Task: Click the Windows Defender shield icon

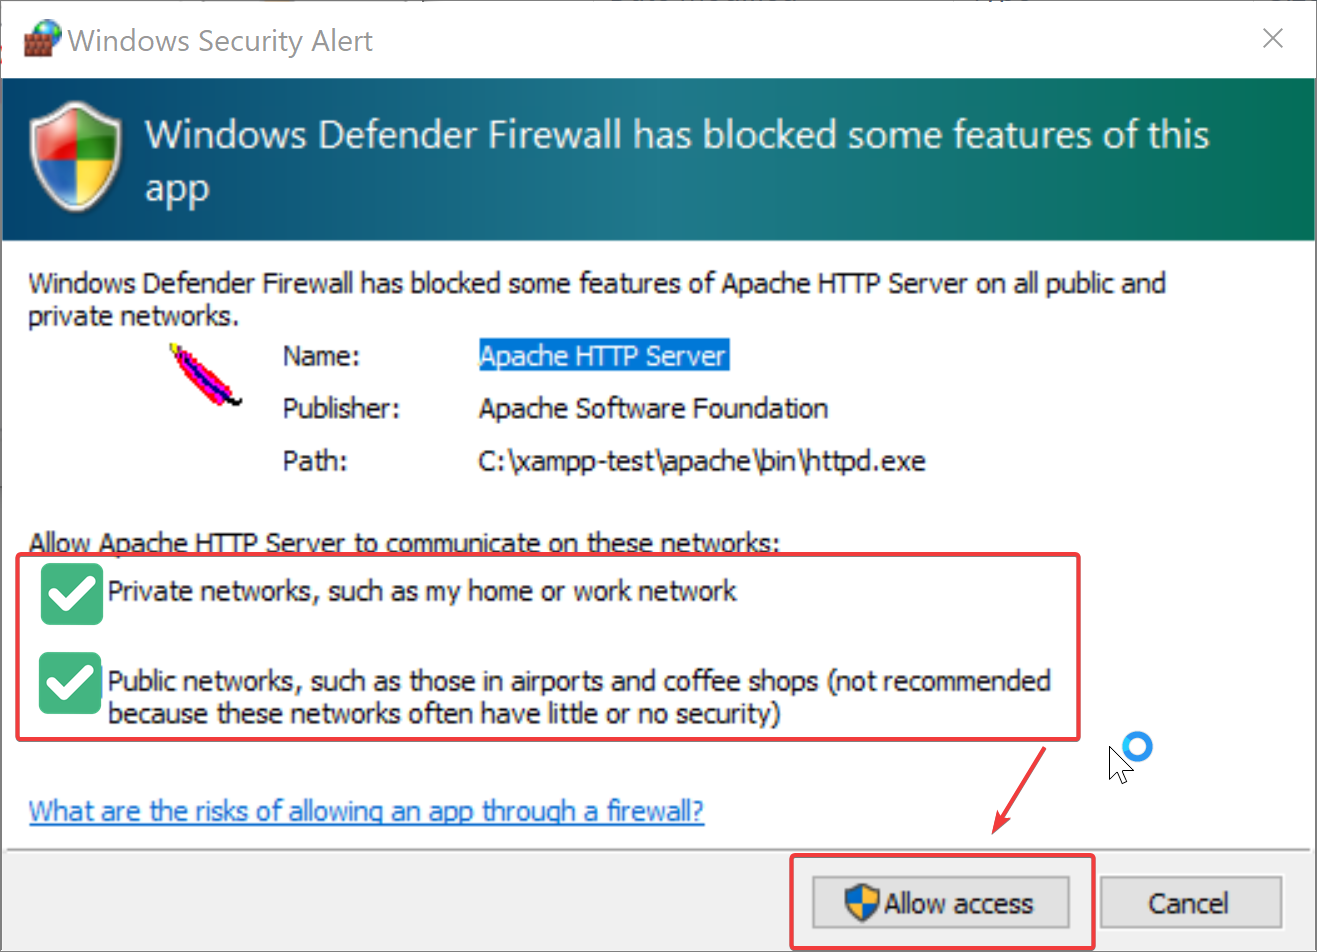Action: pyautogui.click(x=76, y=156)
